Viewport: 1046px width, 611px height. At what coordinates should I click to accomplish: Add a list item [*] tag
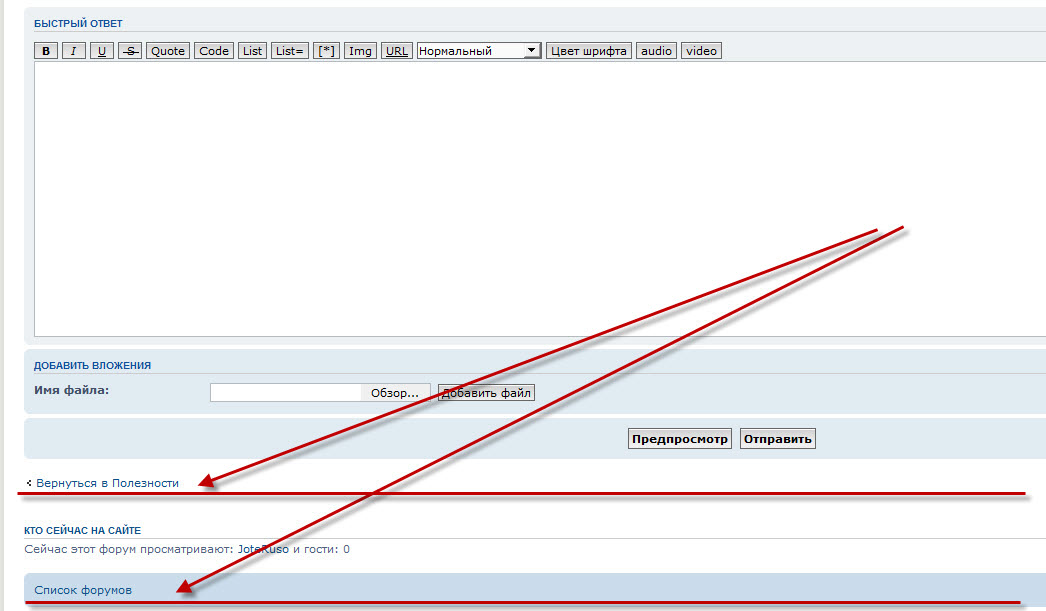point(326,51)
